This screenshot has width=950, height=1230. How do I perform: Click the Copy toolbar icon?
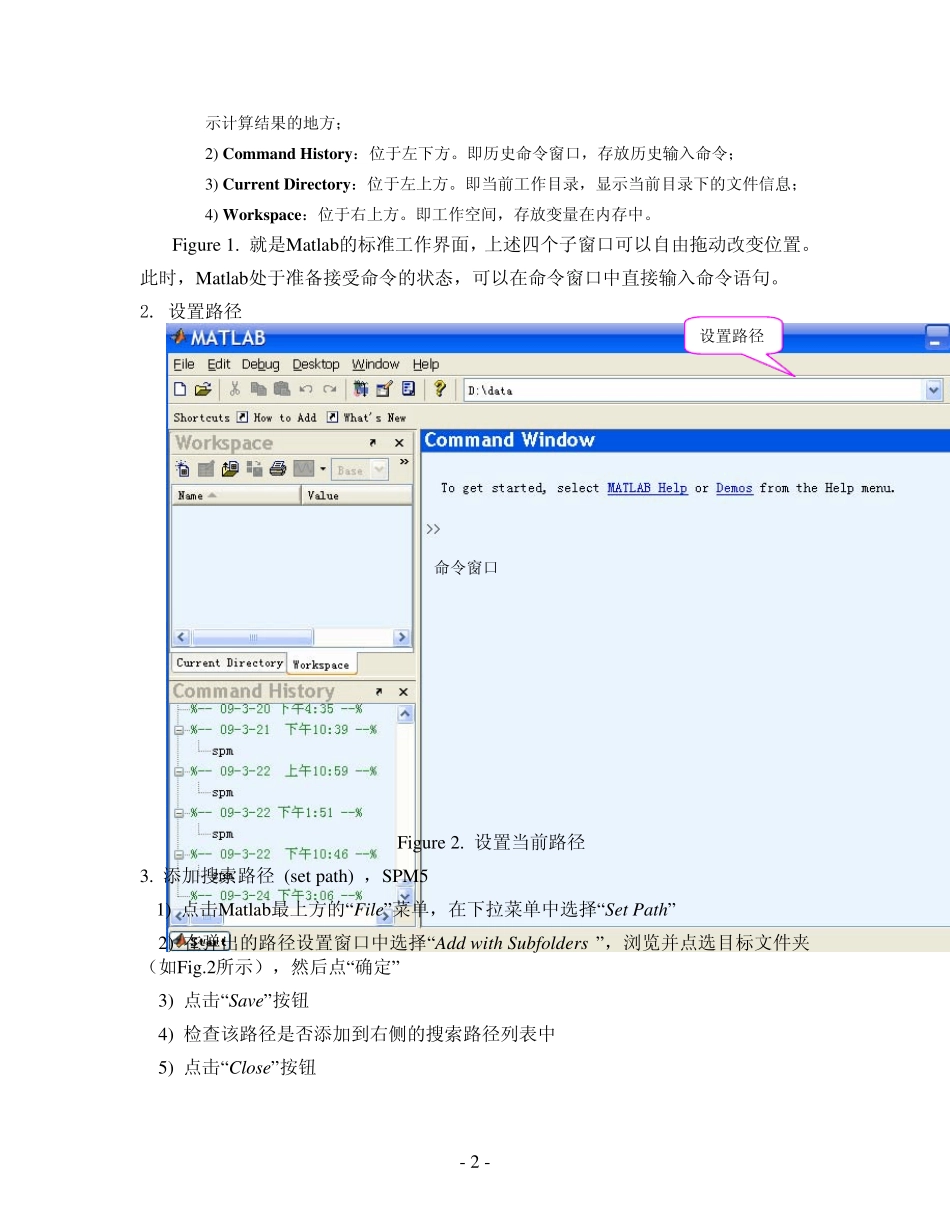pos(259,389)
